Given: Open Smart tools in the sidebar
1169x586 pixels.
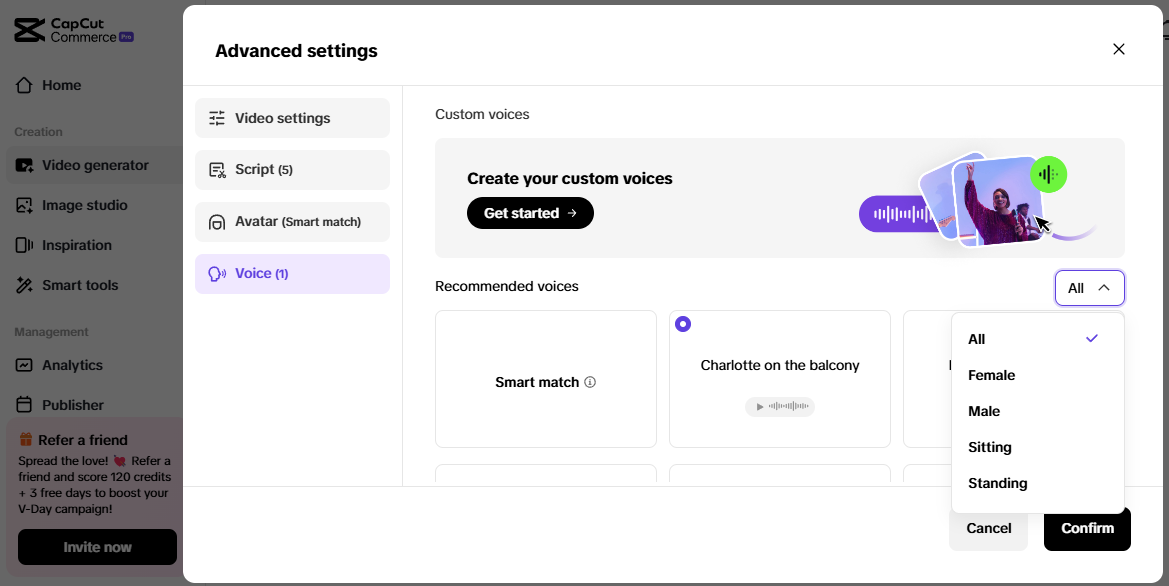Looking at the screenshot, I should pyautogui.click(x=94, y=285).
